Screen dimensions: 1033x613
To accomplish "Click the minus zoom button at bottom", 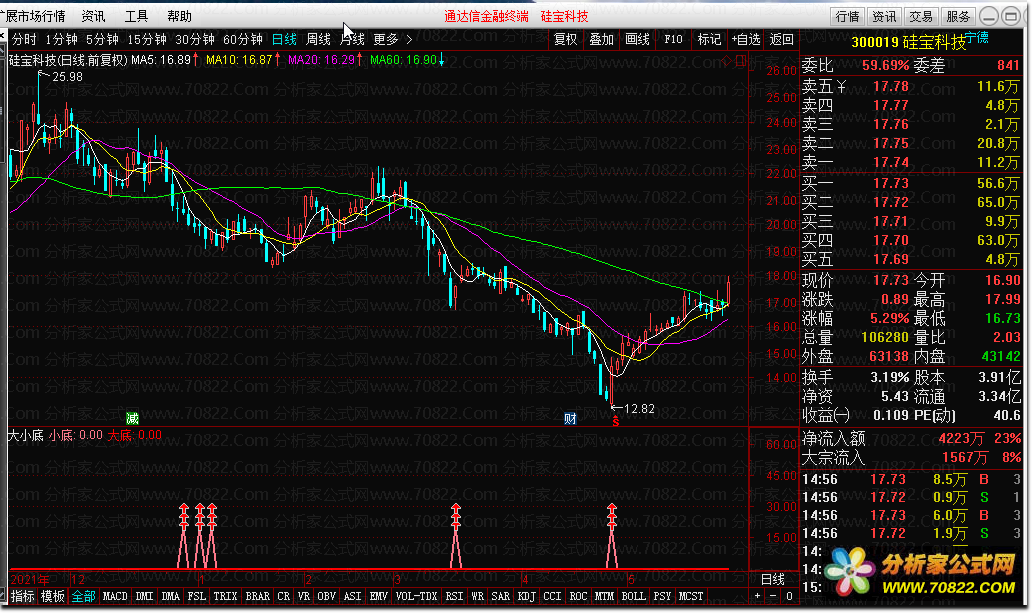I will click(773, 596).
